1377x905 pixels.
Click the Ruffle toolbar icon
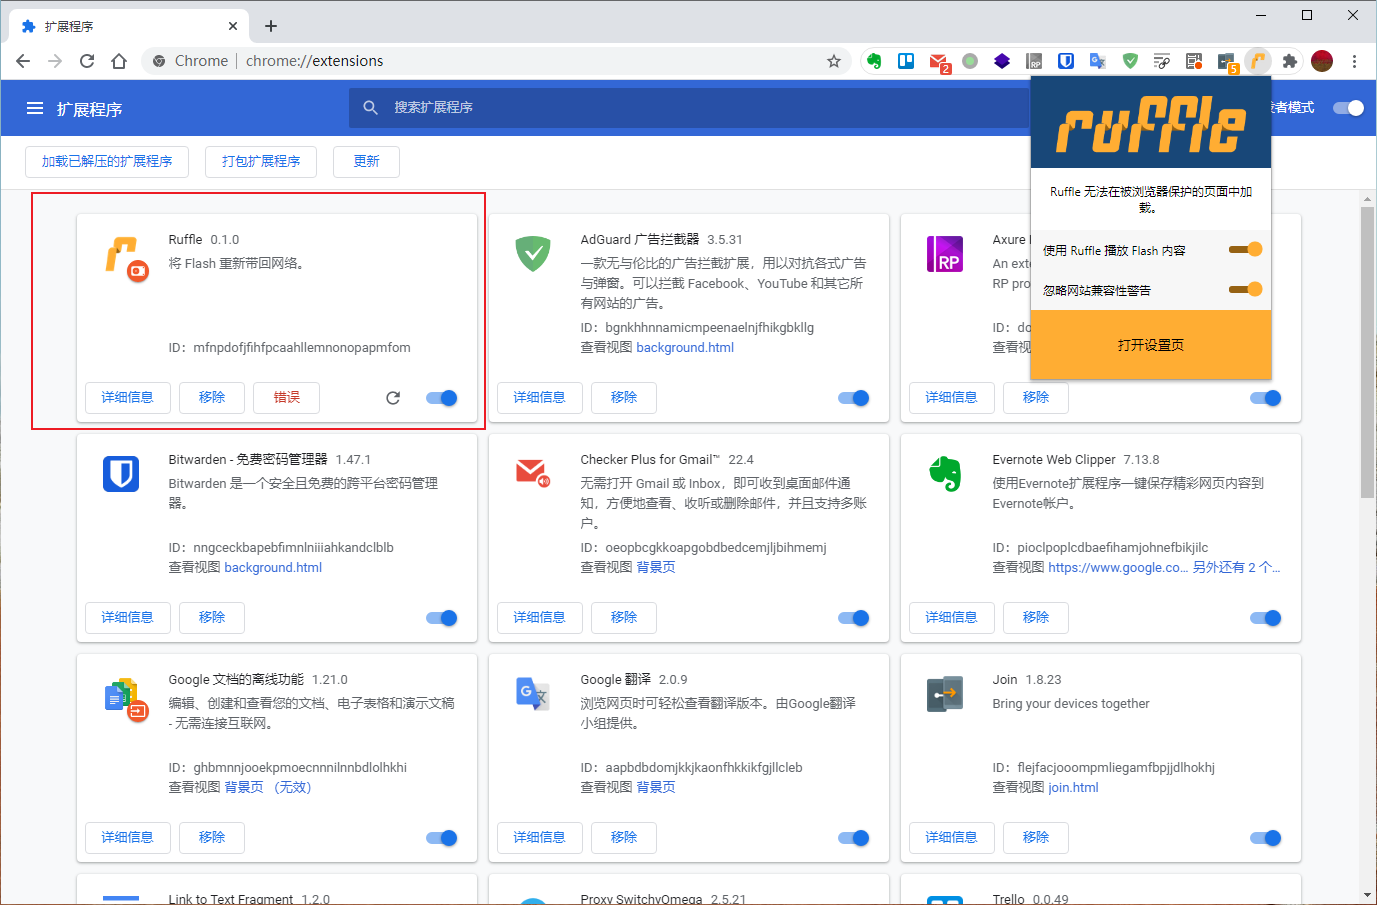1258,61
